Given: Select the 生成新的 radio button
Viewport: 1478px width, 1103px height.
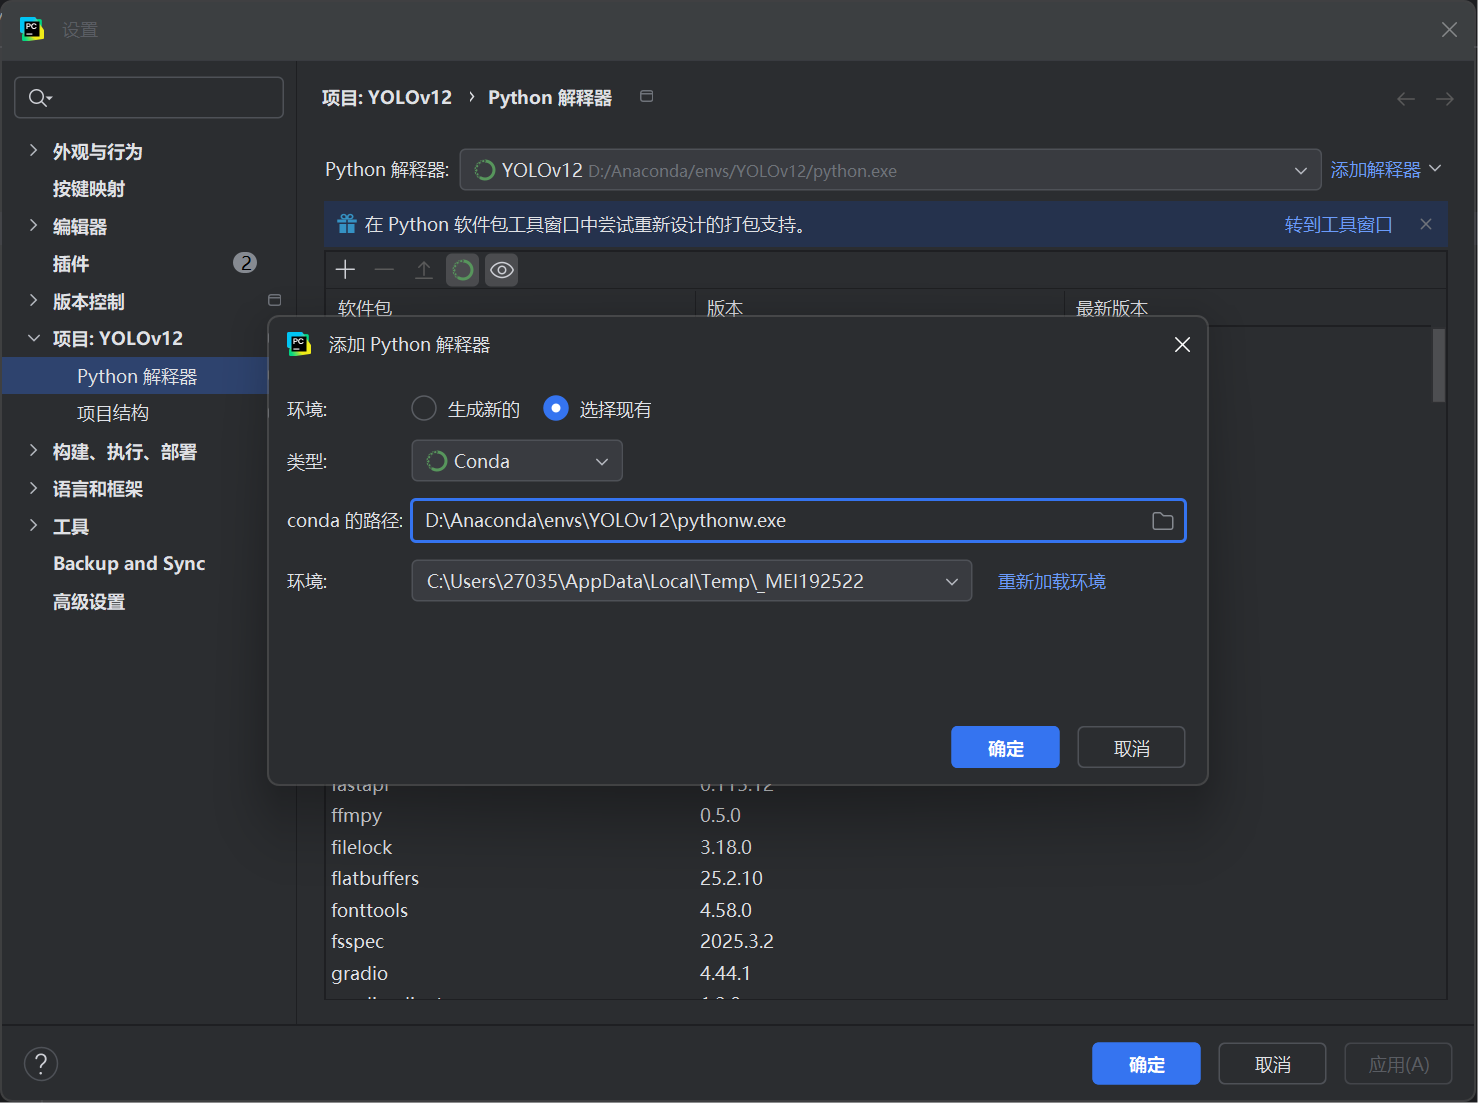Looking at the screenshot, I should pyautogui.click(x=424, y=408).
